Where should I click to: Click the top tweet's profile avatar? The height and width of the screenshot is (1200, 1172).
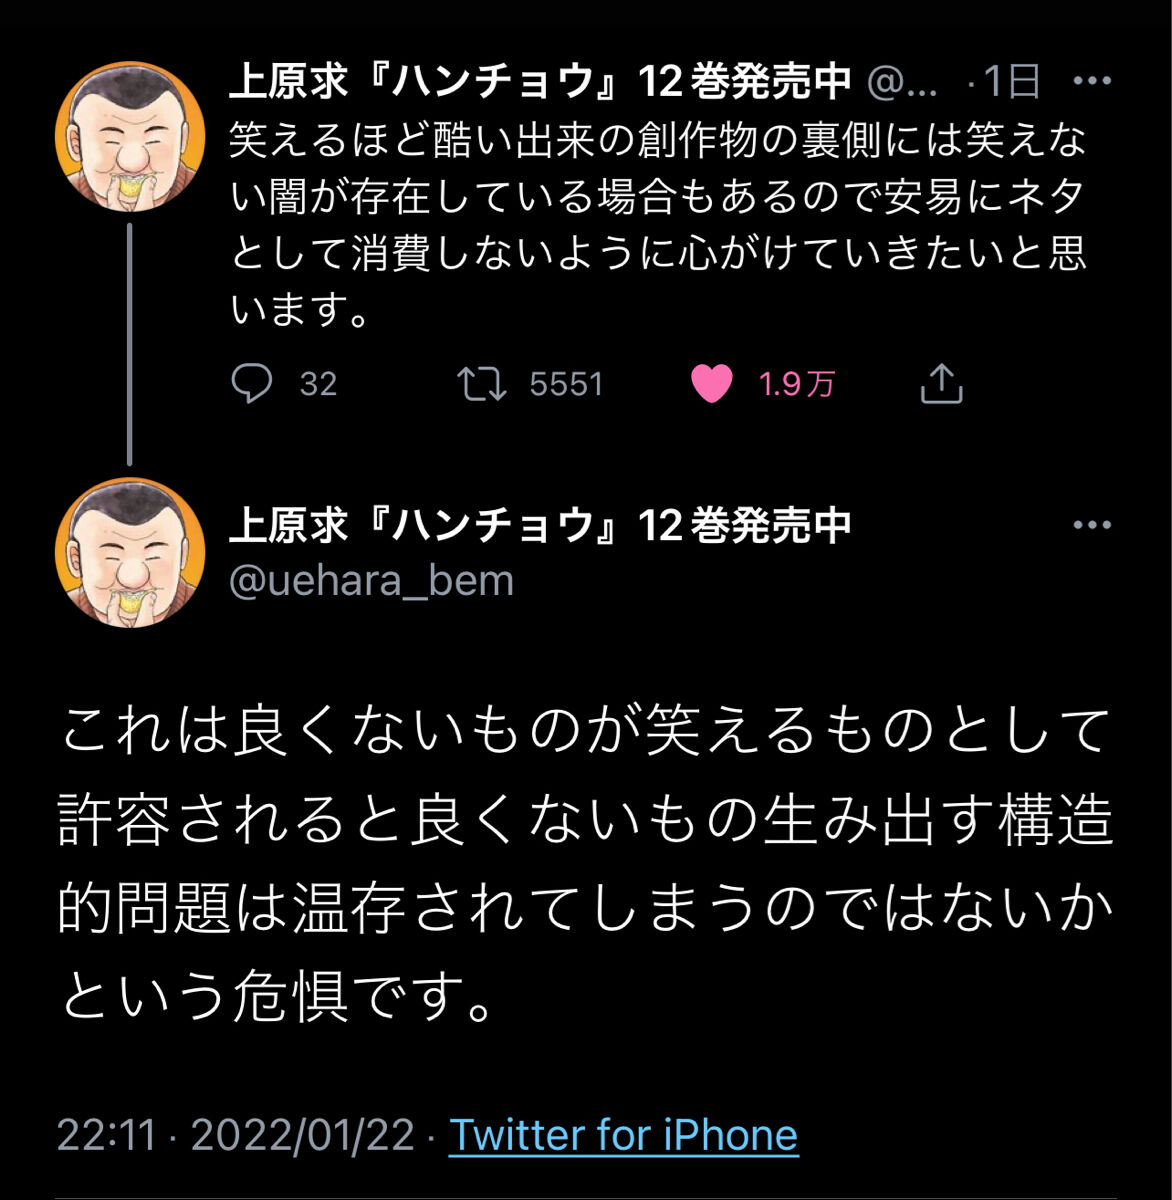point(130,136)
